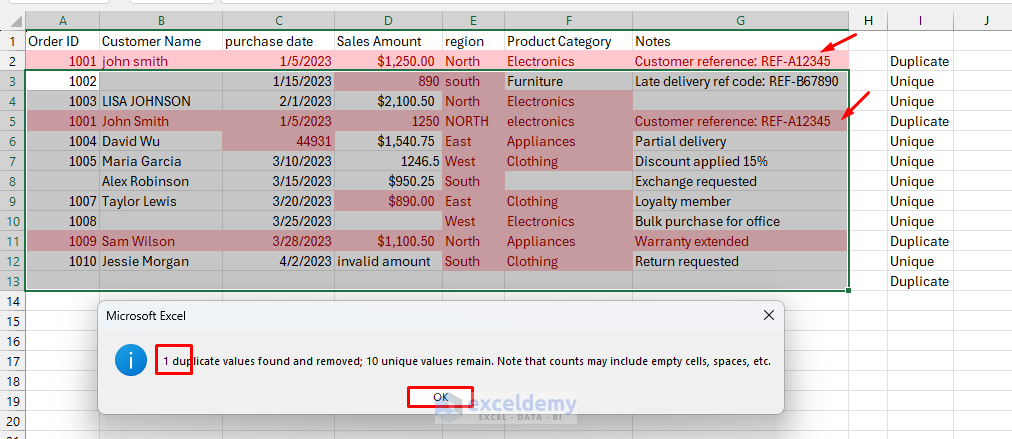Select all cells with the corner triangle

(12, 21)
